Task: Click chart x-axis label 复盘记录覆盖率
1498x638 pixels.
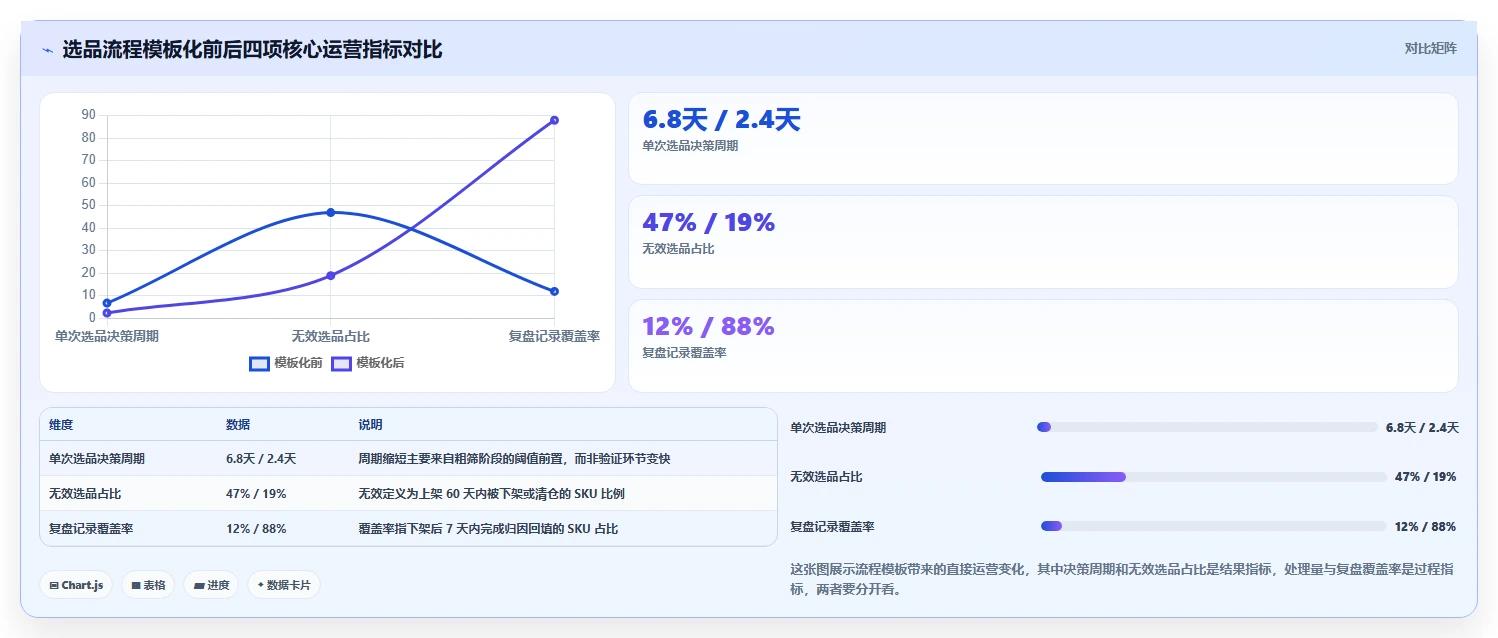Action: [x=554, y=336]
